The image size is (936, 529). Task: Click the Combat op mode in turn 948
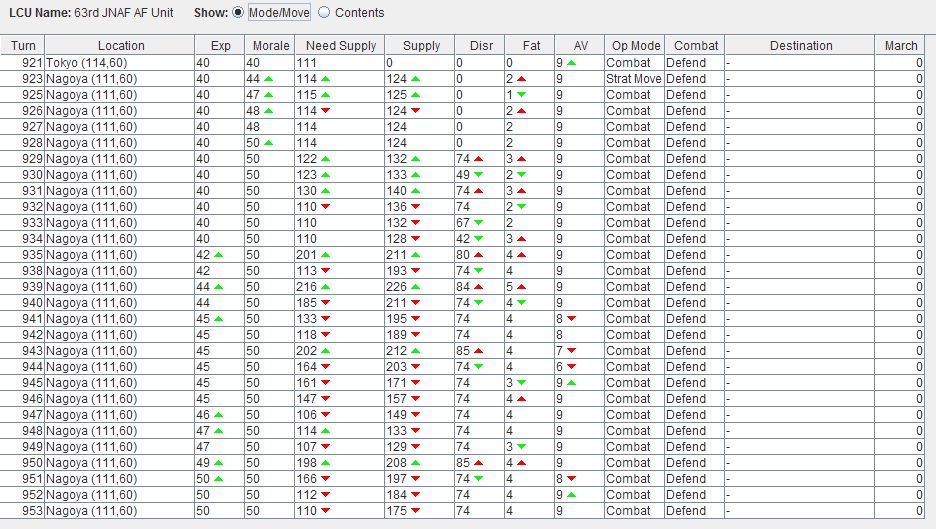[635, 431]
